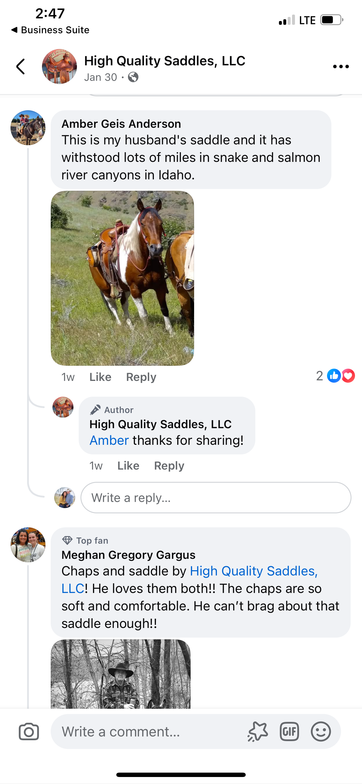Tap Meghan Gregory Gargus's profile avatar

tap(28, 544)
